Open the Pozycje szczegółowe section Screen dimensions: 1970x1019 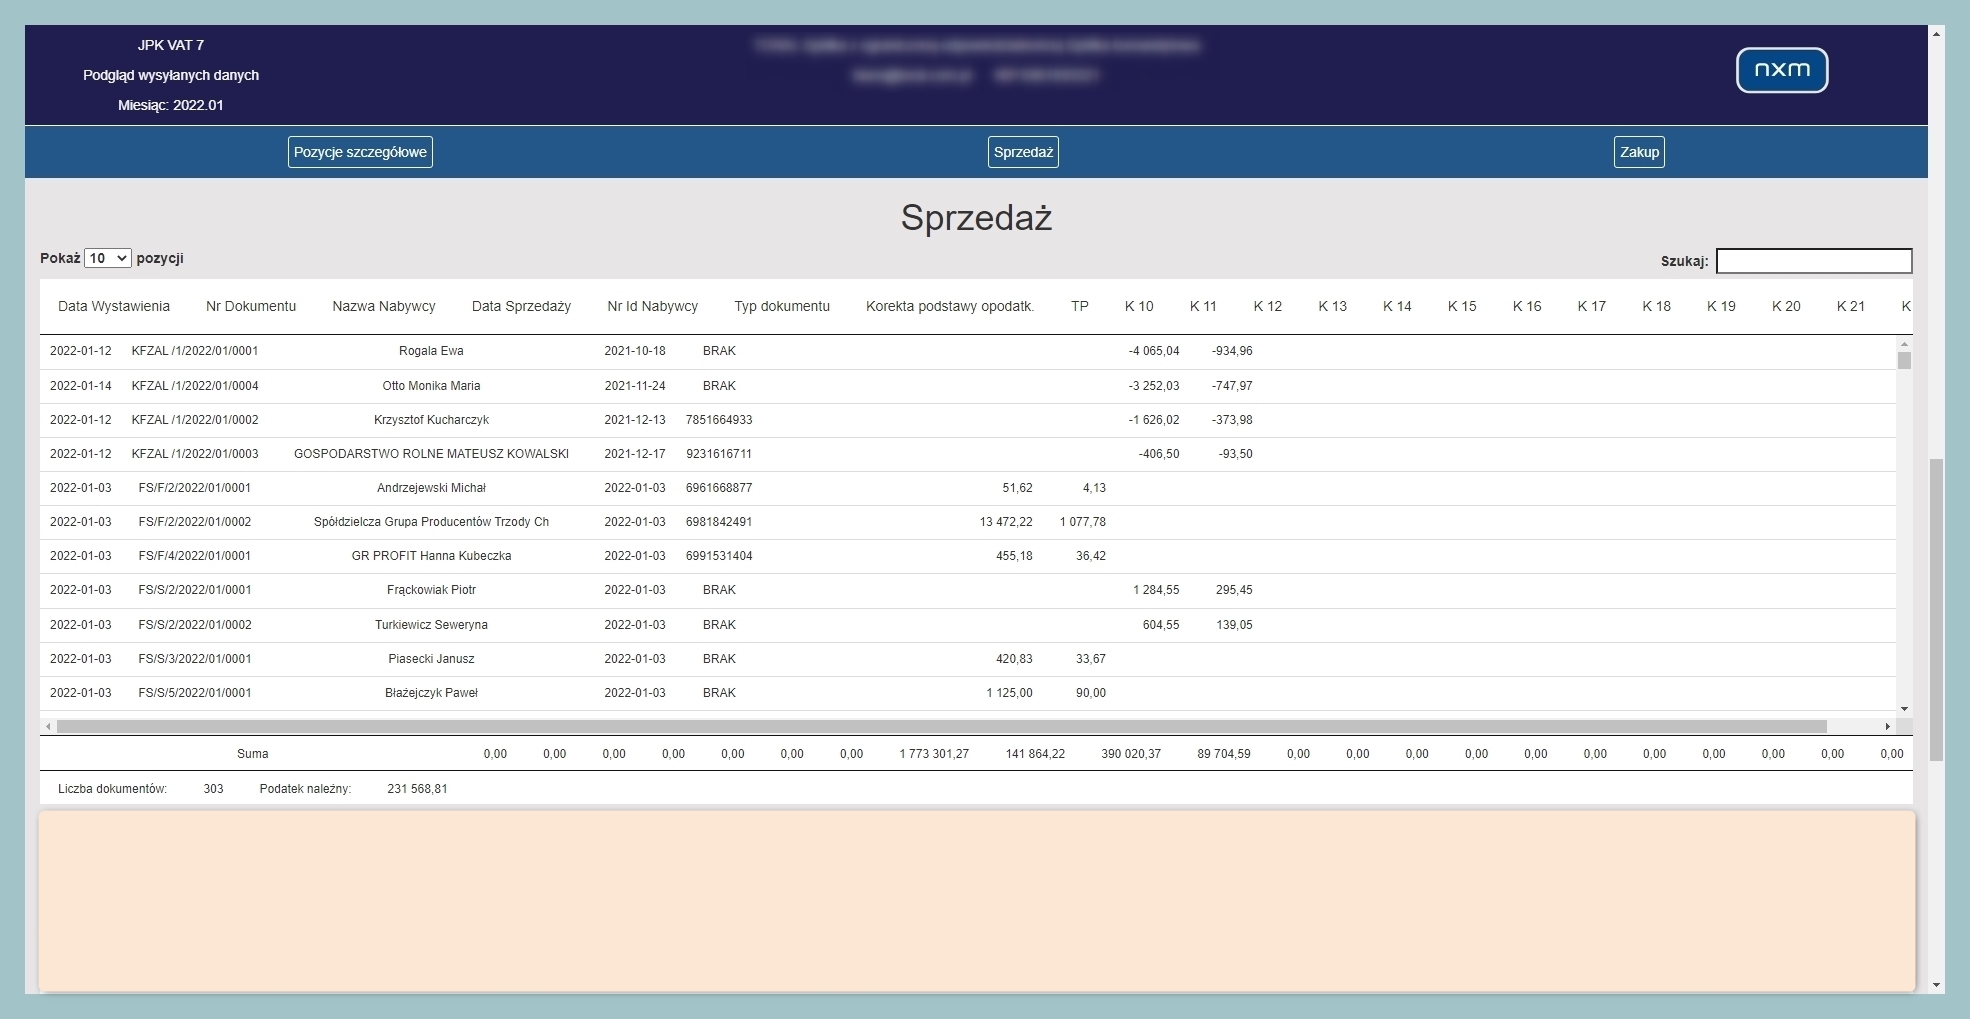click(x=360, y=152)
